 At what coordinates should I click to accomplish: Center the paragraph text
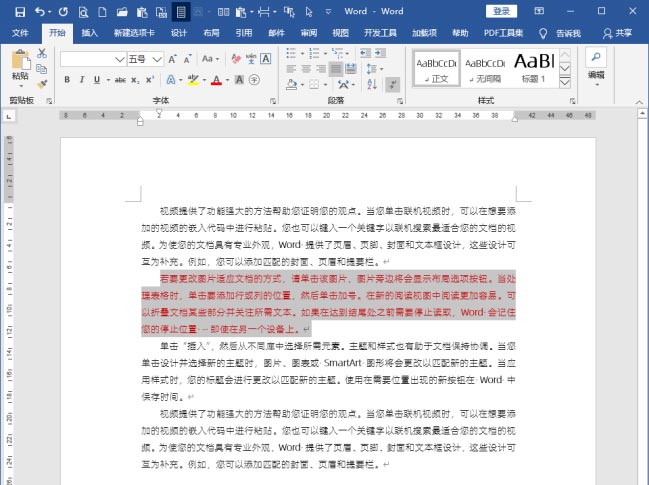(306, 69)
